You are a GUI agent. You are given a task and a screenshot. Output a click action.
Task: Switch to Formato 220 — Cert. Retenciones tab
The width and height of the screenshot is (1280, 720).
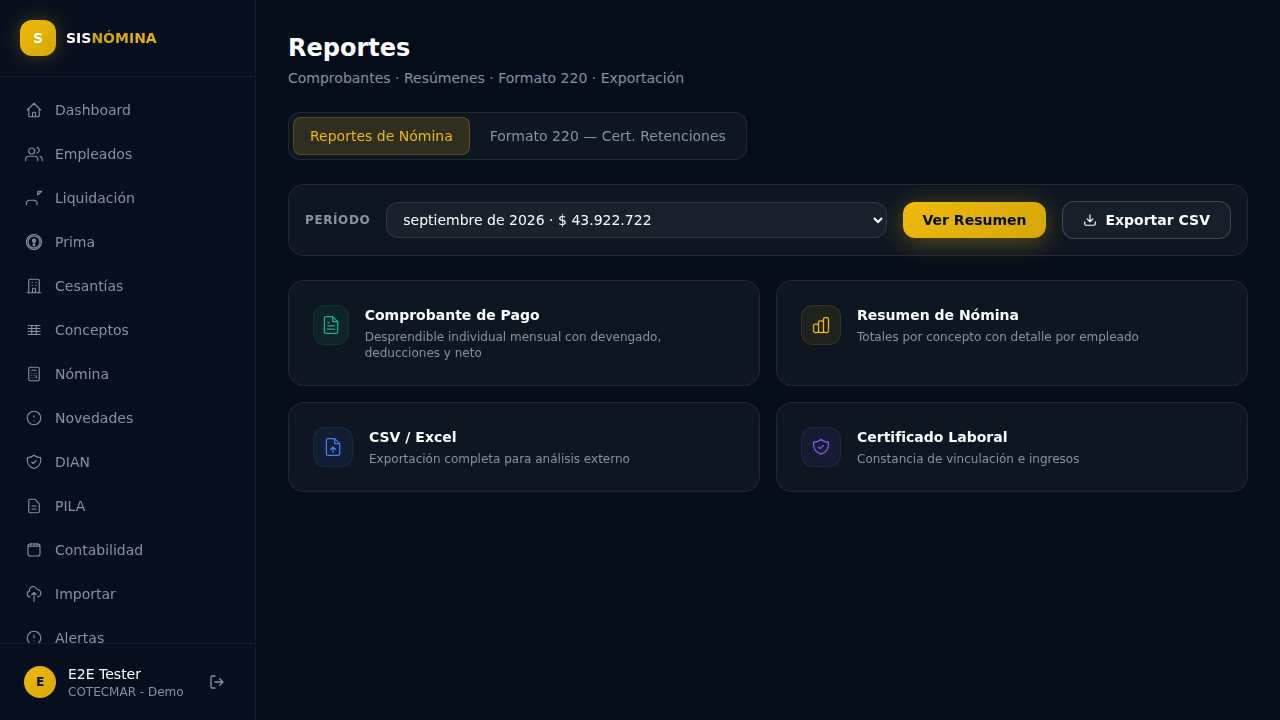[x=608, y=136]
